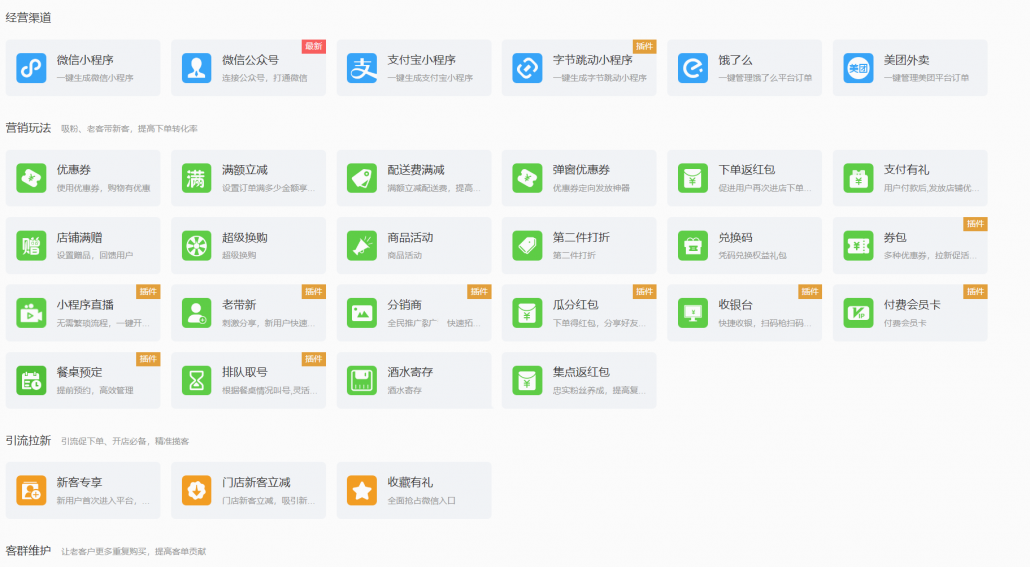1030x567 pixels.
Task: Click the 超级换购 icon
Action: [197, 245]
